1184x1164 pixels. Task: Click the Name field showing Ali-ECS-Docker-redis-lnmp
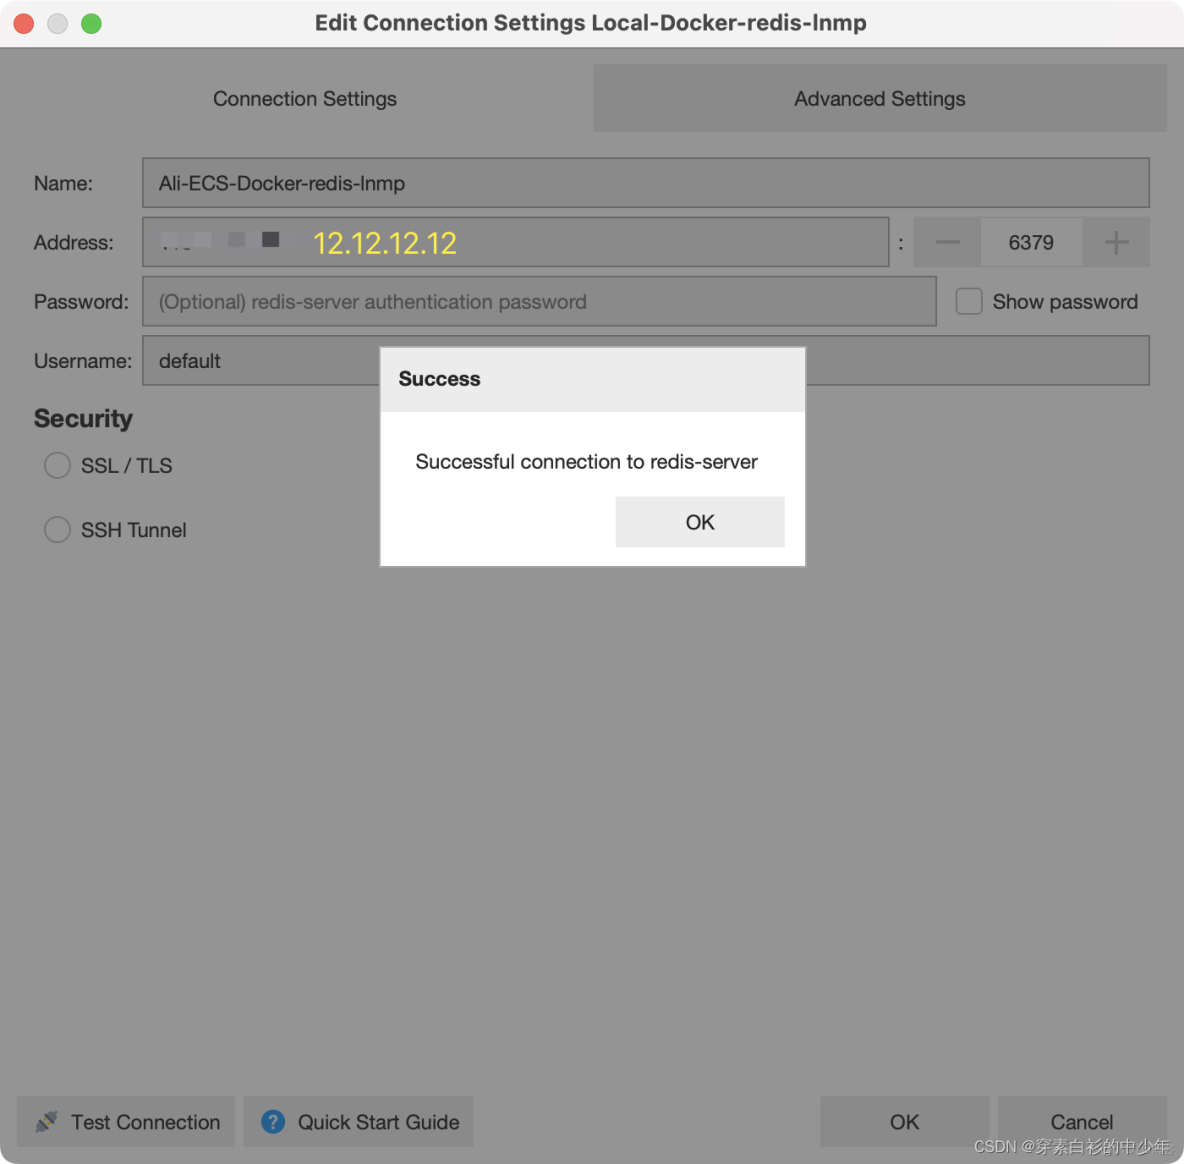pyautogui.click(x=645, y=183)
